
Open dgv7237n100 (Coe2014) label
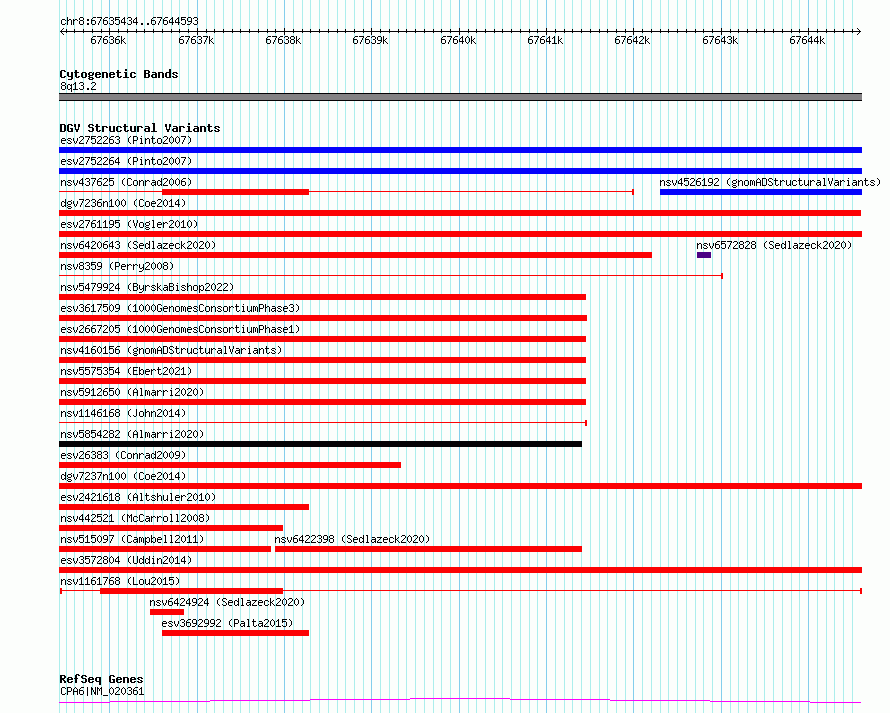coord(123,476)
